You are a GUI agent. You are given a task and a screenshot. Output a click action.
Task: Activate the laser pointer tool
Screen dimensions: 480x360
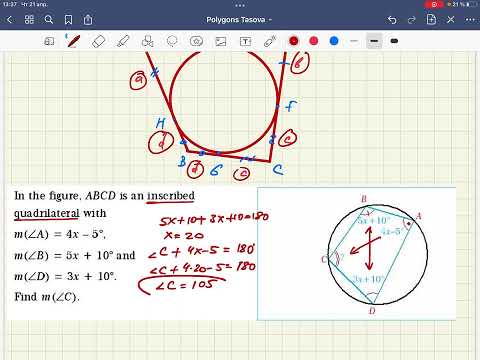click(270, 41)
